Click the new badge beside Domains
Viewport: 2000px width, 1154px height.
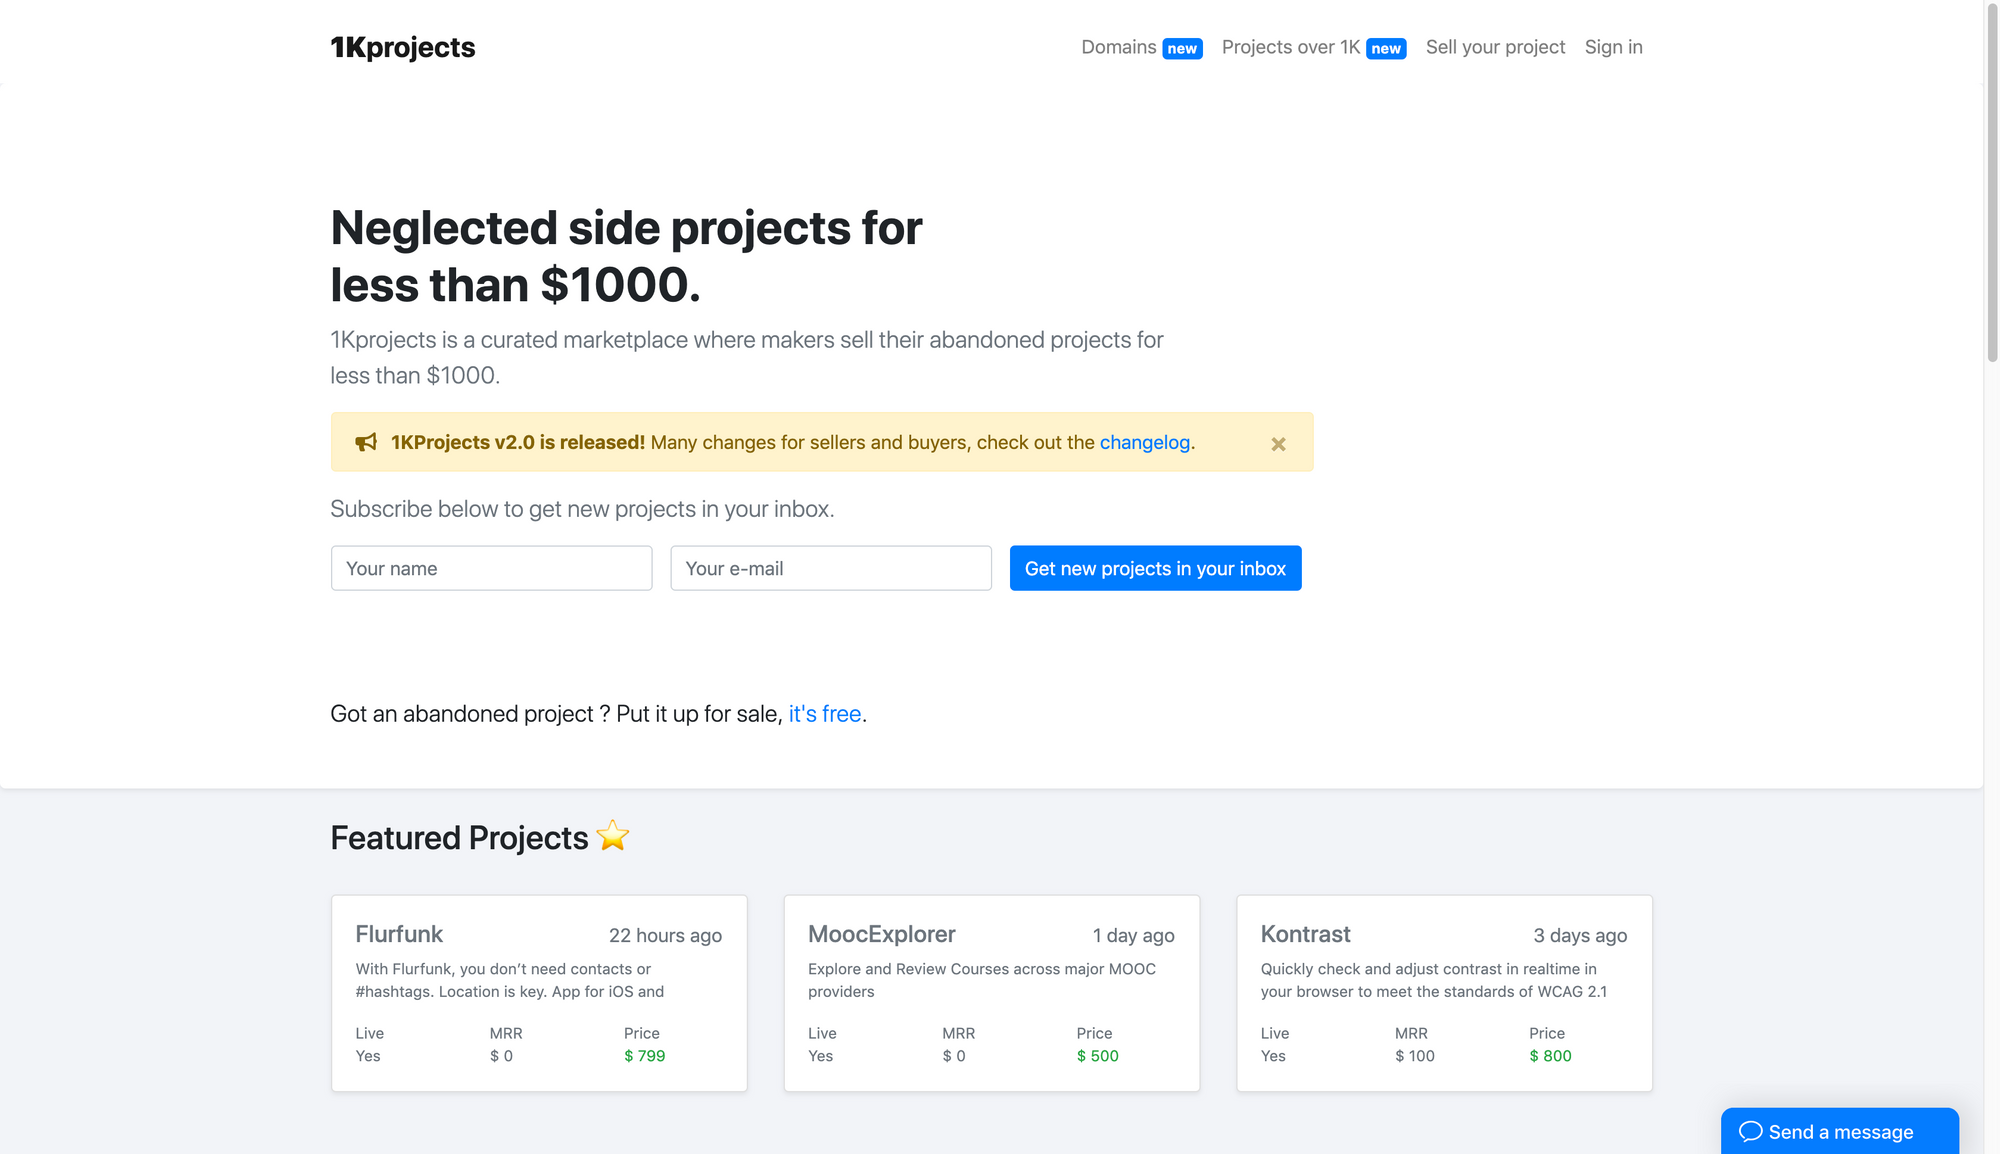click(1182, 49)
